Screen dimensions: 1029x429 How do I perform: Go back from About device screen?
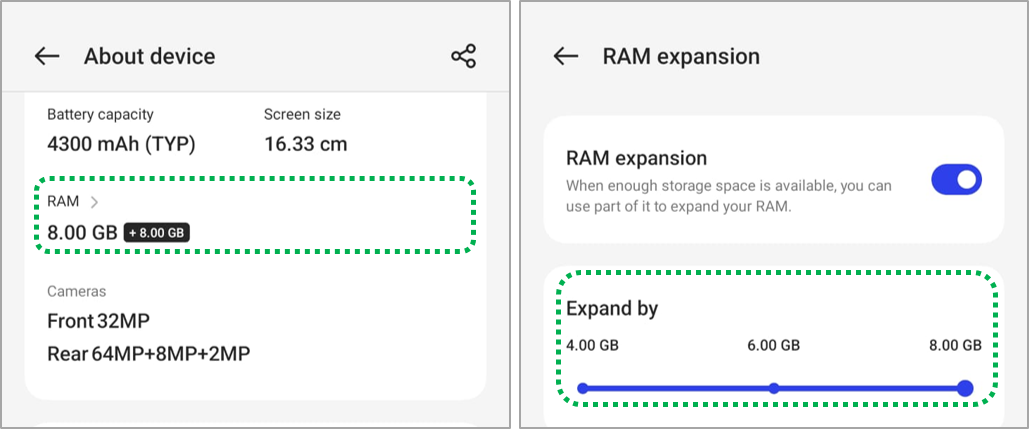pyautogui.click(x=47, y=56)
